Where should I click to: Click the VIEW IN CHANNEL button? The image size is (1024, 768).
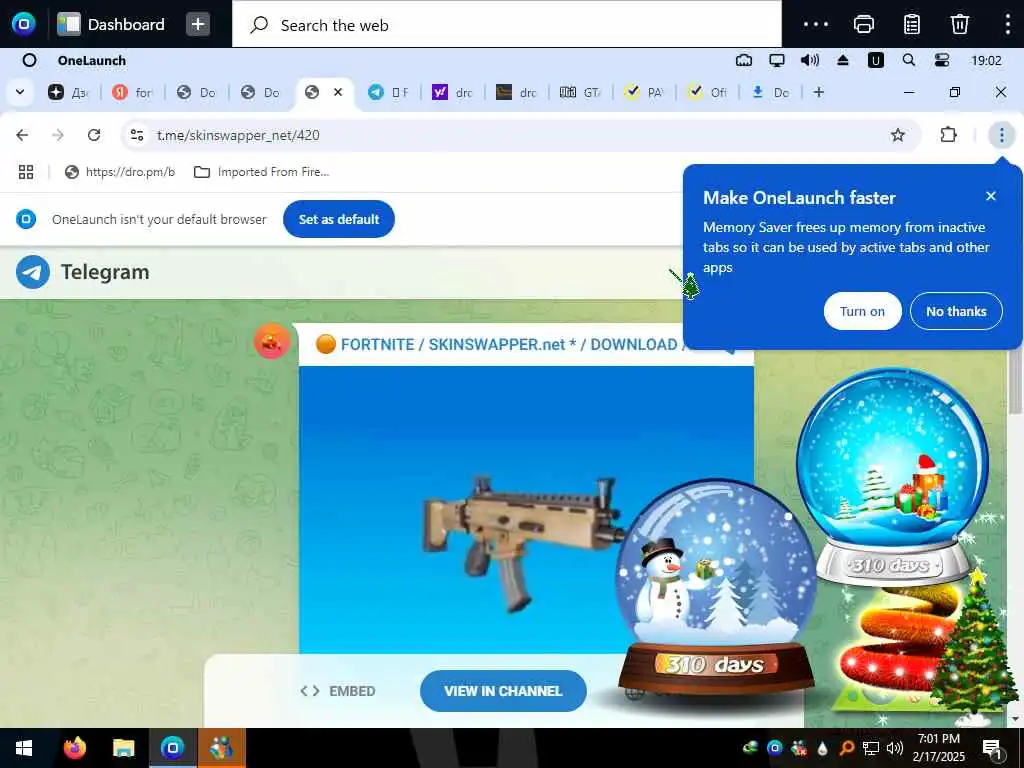(503, 691)
